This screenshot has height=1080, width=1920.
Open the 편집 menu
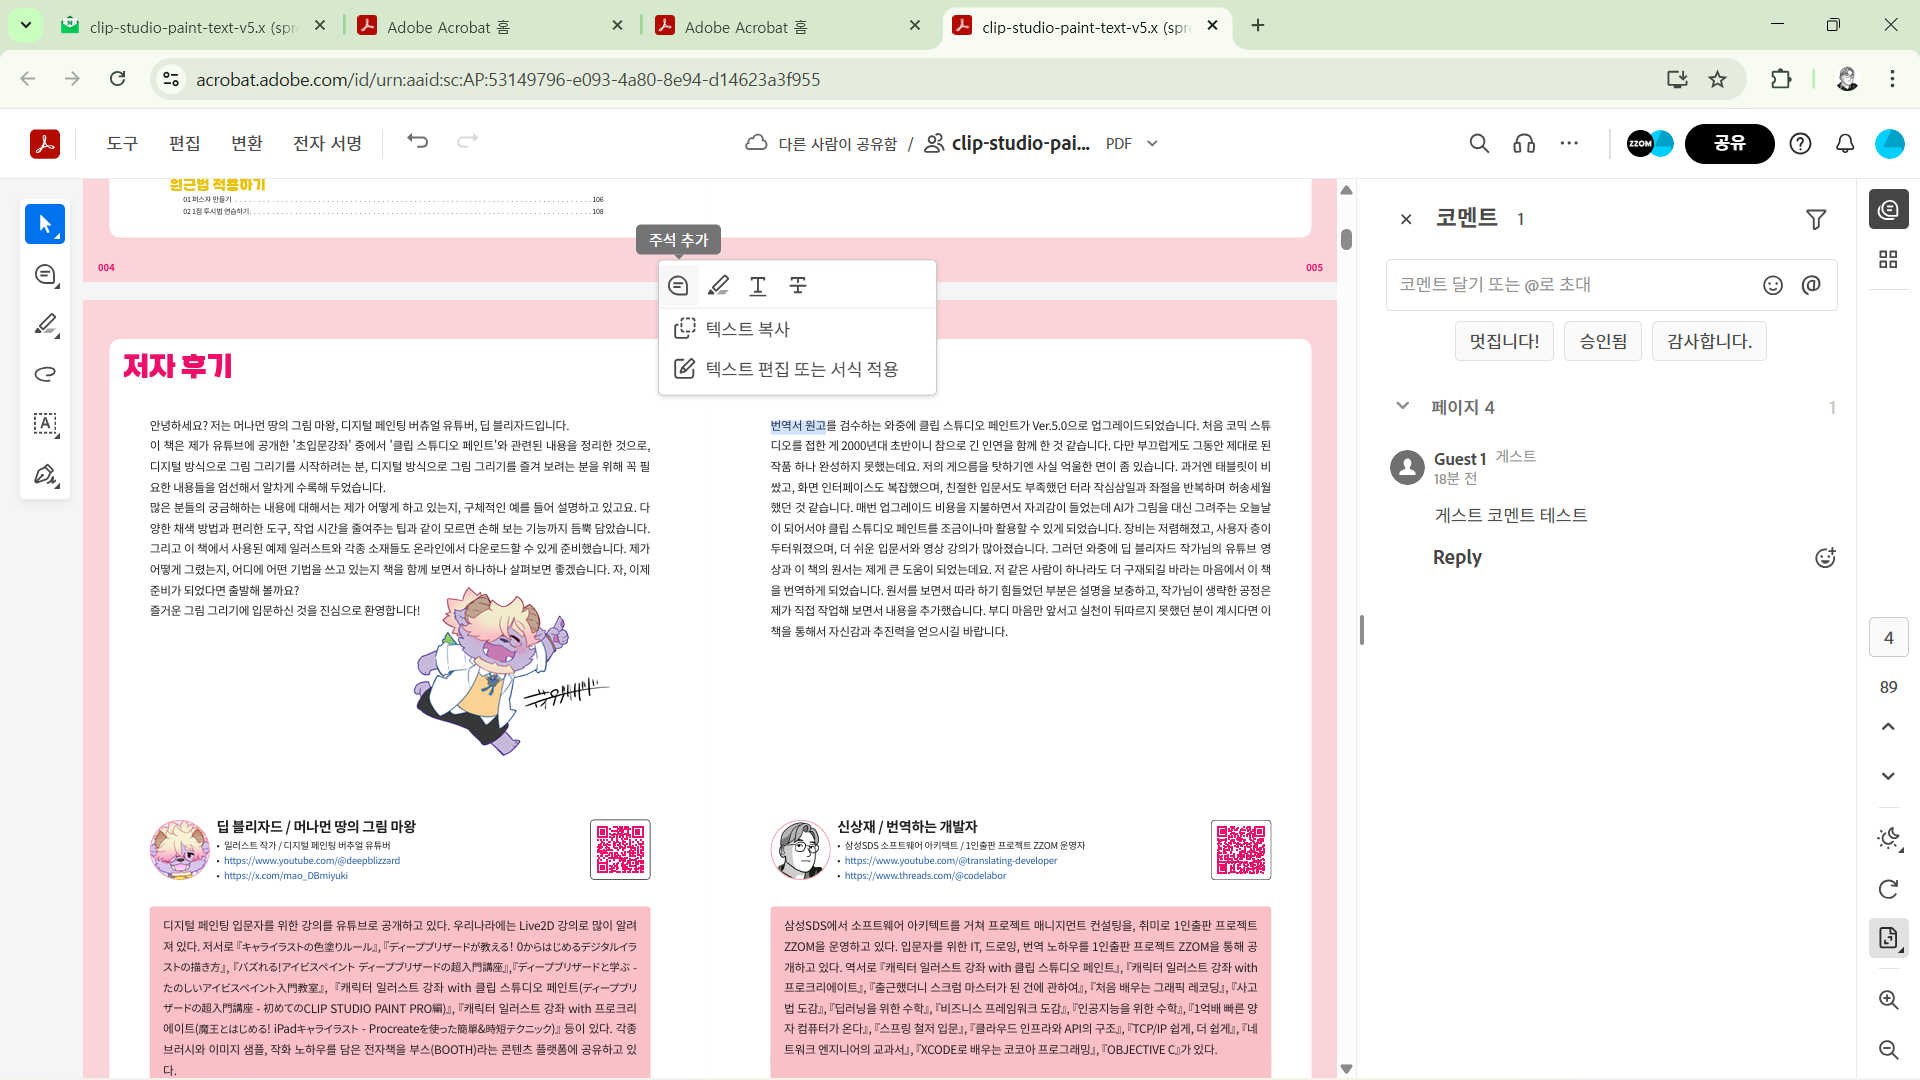(184, 144)
